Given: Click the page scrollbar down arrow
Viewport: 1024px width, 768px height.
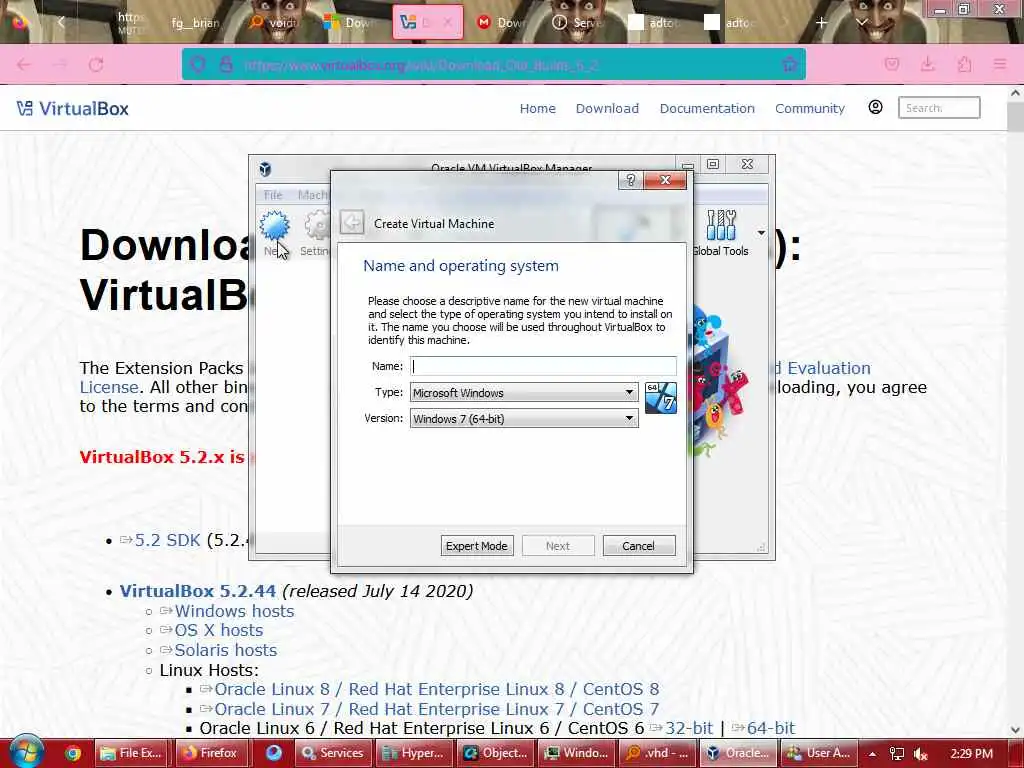Looking at the screenshot, I should pyautogui.click(x=1015, y=730).
